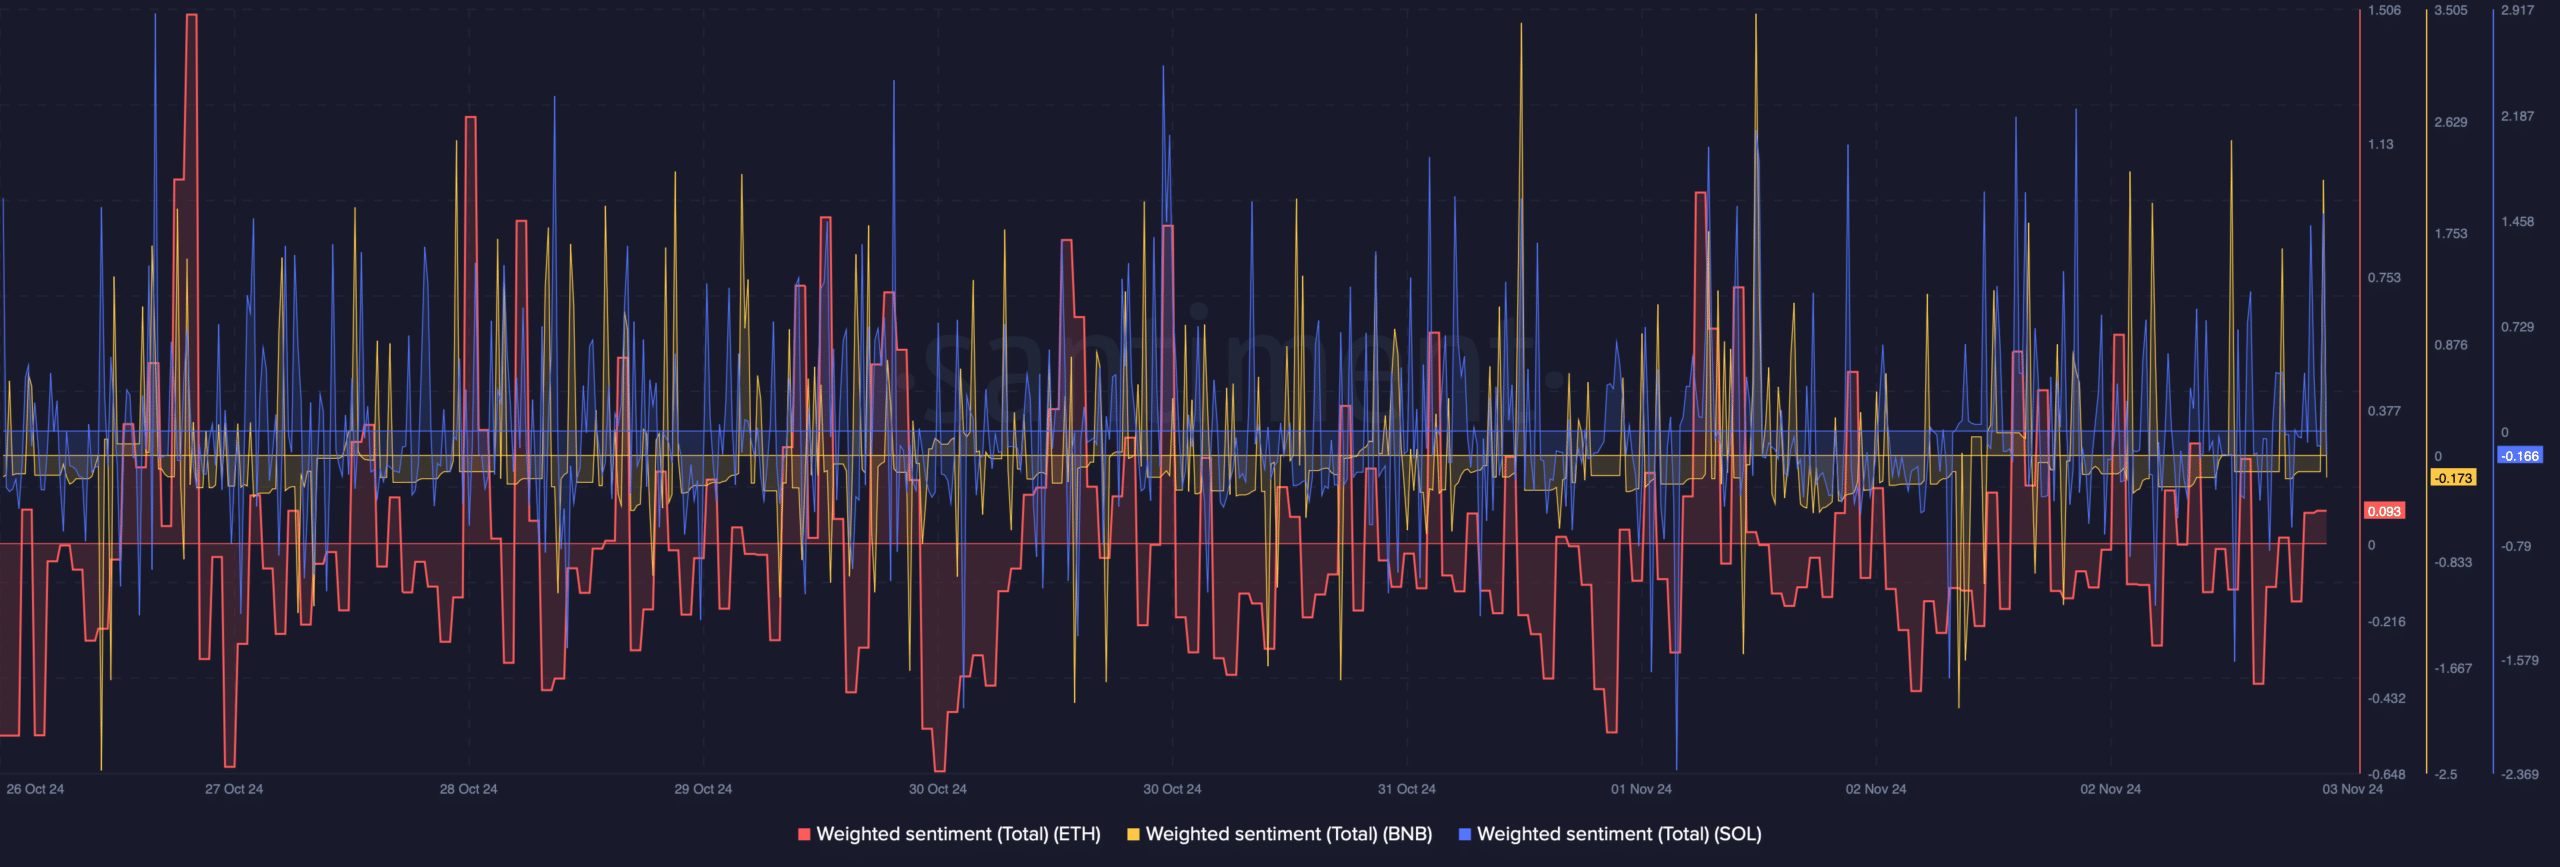This screenshot has width=2560, height=867.
Task: Toggle the Weighted sentiment (Total) (BNB) legend entry
Action: click(x=1279, y=834)
